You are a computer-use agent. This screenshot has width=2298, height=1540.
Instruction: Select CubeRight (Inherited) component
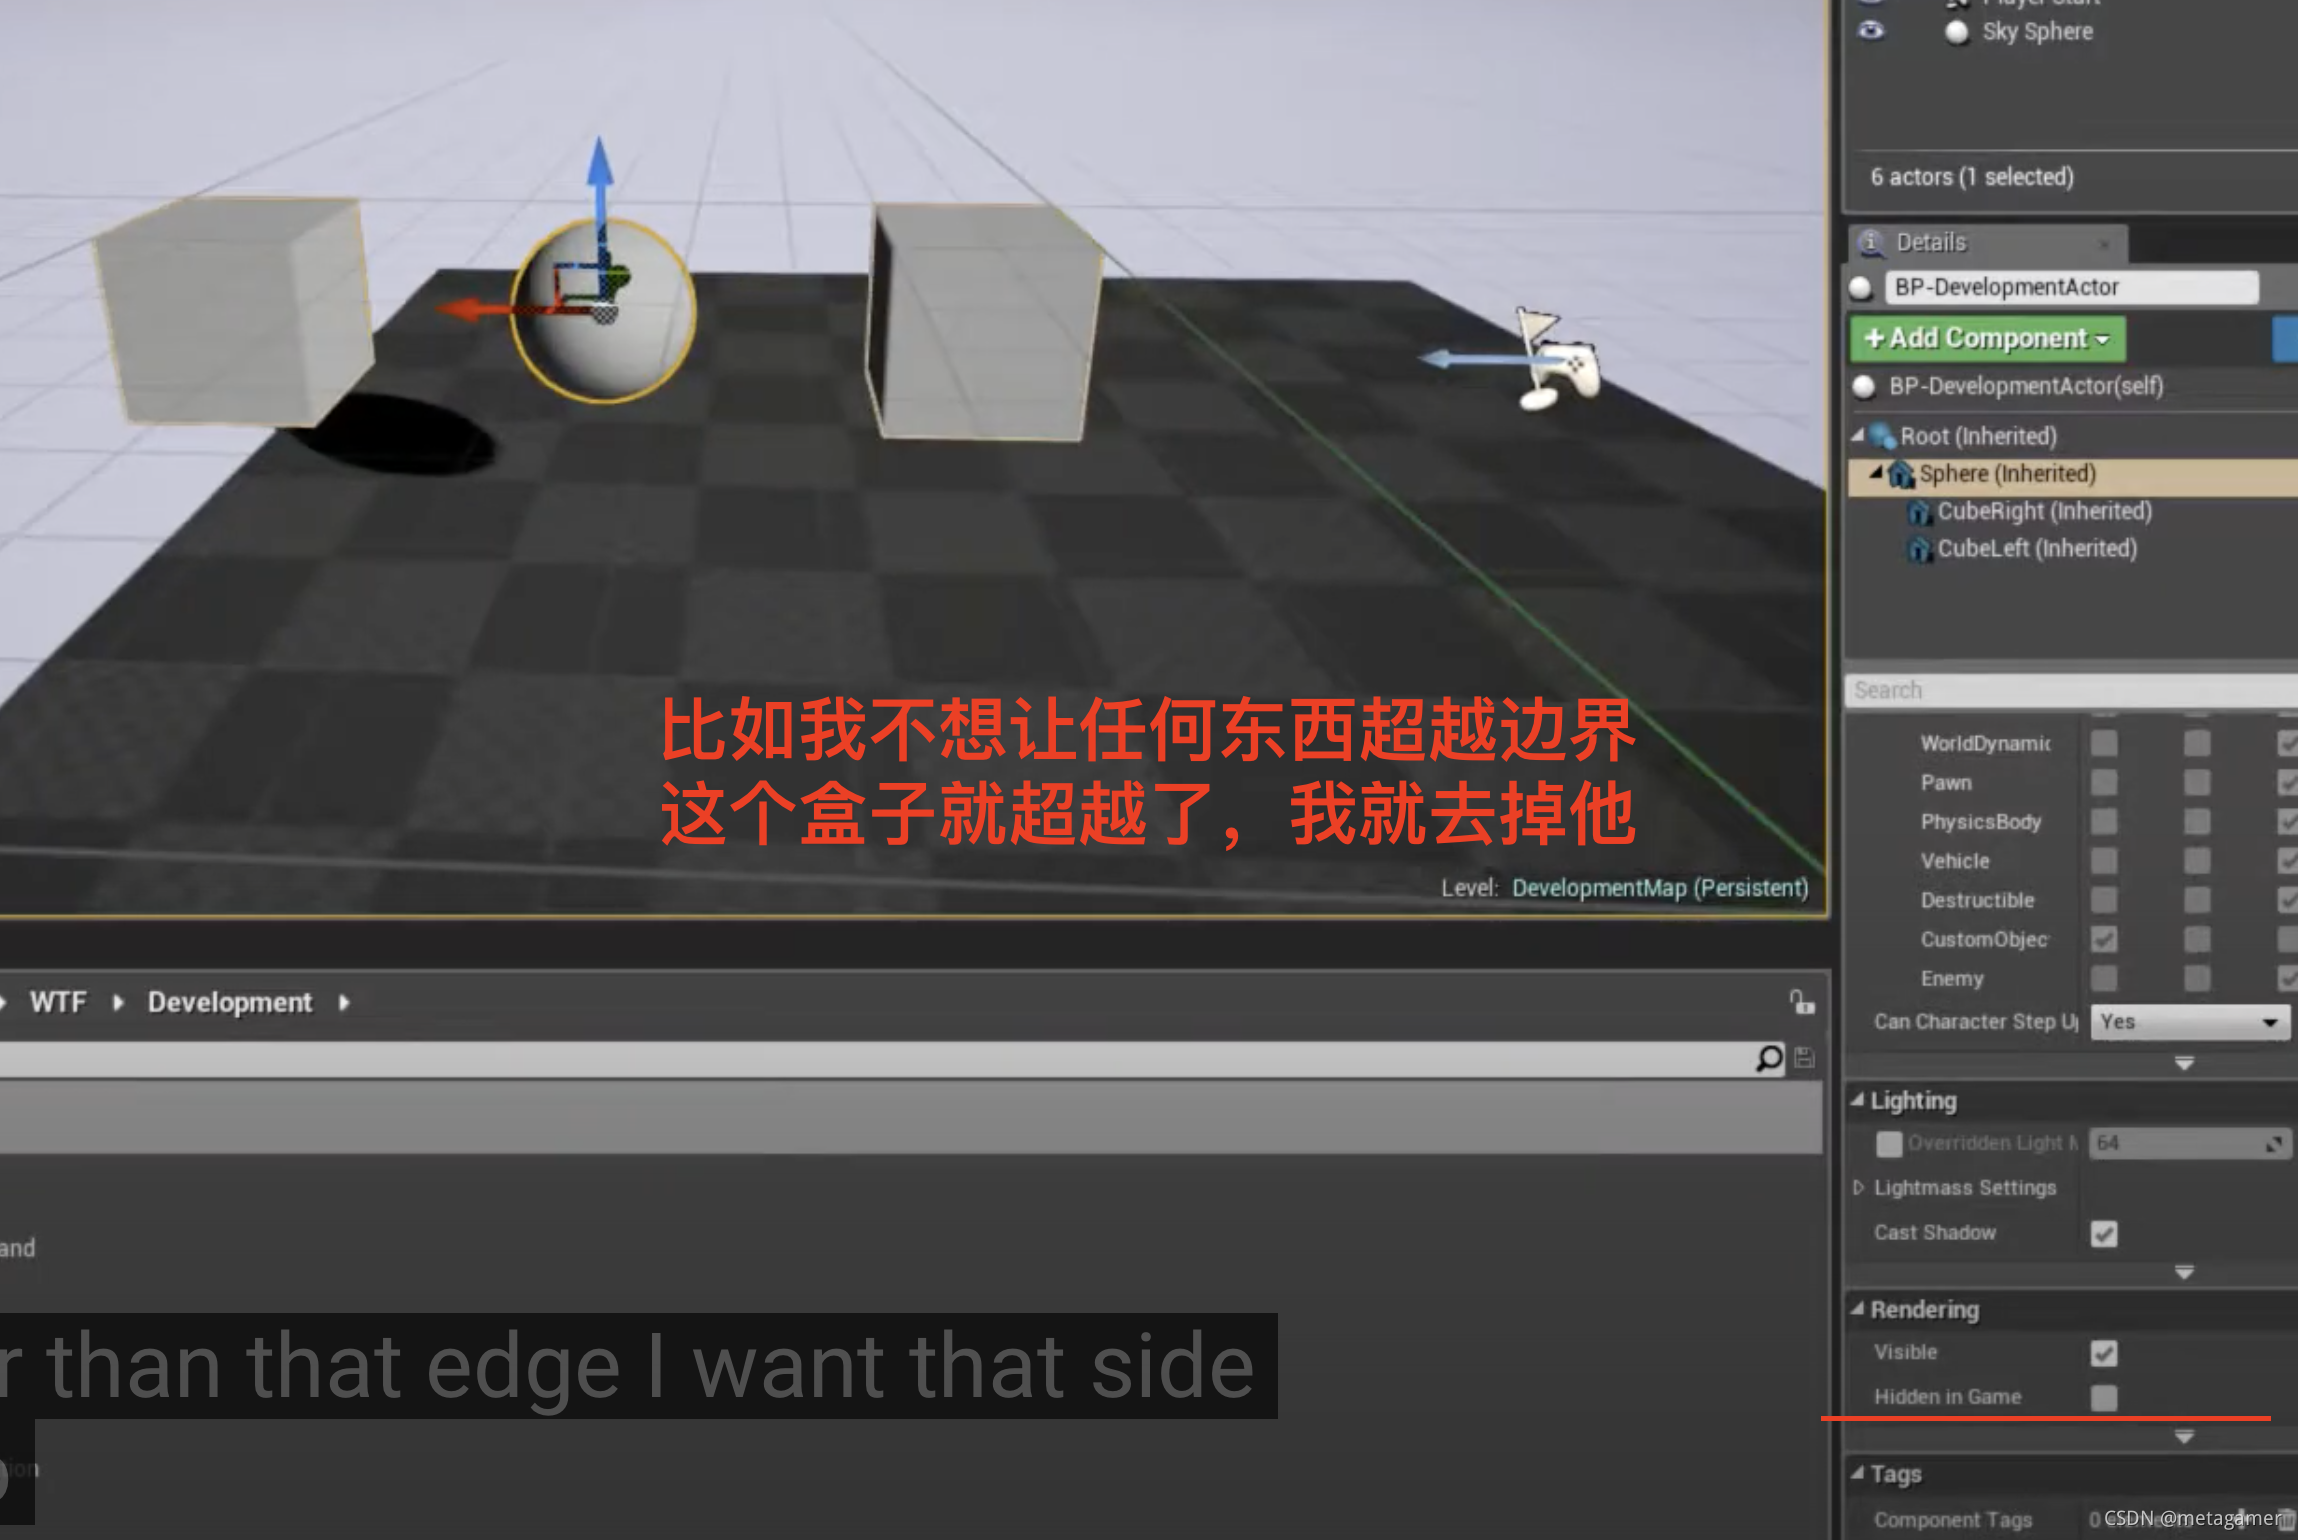click(x=2043, y=511)
